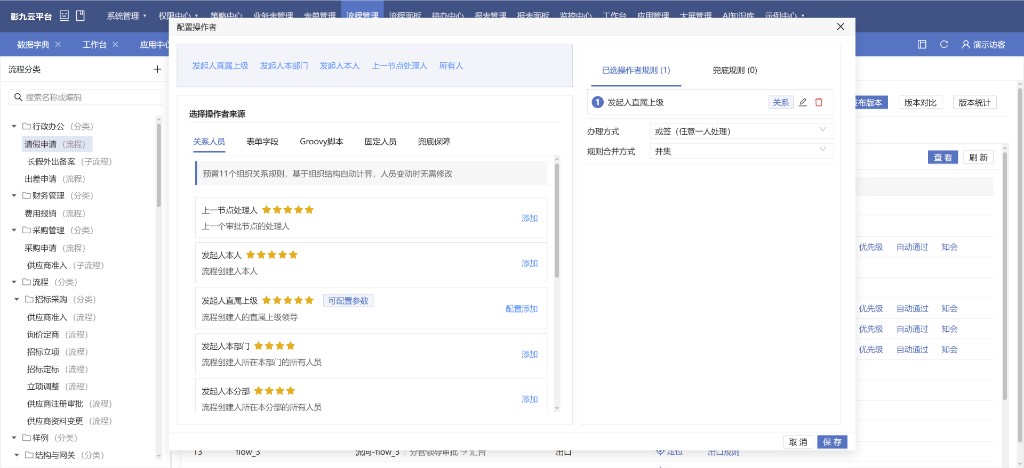Click the 刷新 button in background
The height and width of the screenshot is (468, 1024).
click(978, 157)
